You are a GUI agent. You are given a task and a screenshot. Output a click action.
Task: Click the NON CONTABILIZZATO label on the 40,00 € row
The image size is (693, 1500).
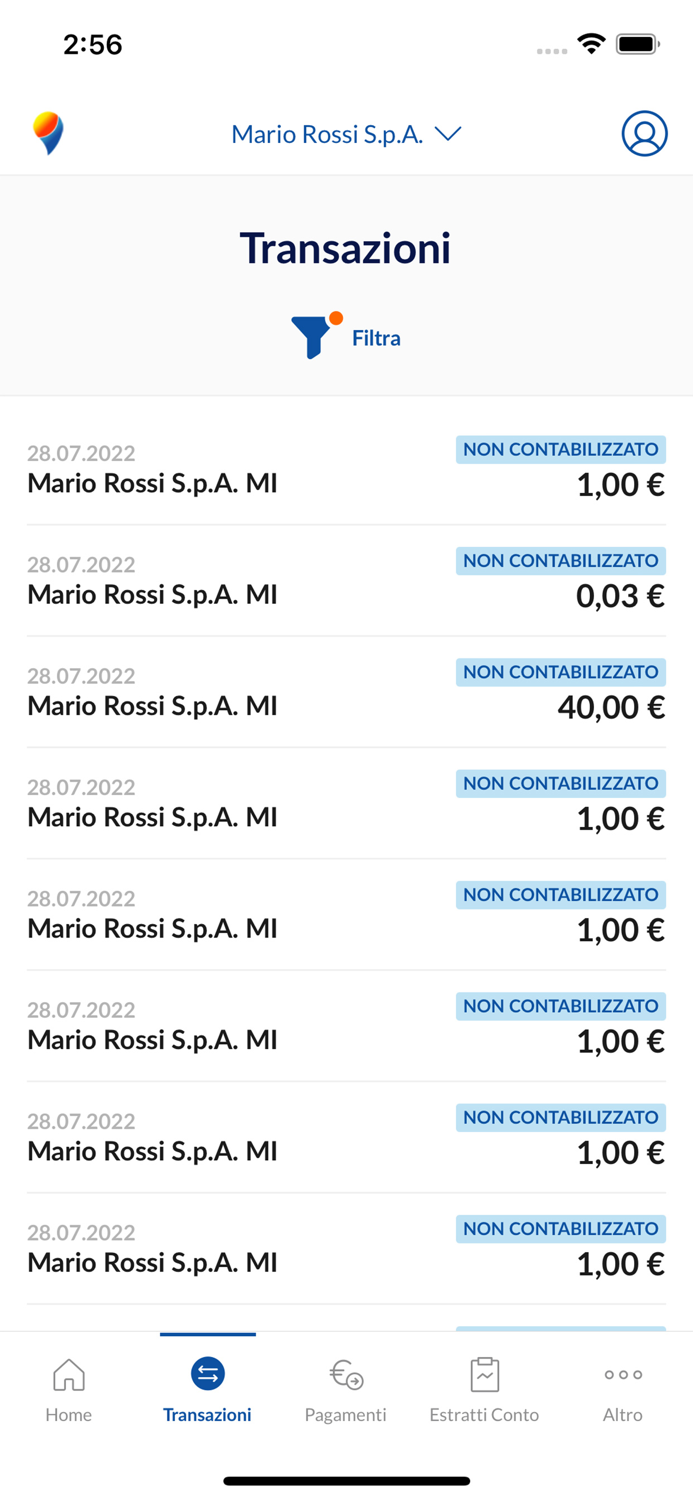click(x=560, y=672)
